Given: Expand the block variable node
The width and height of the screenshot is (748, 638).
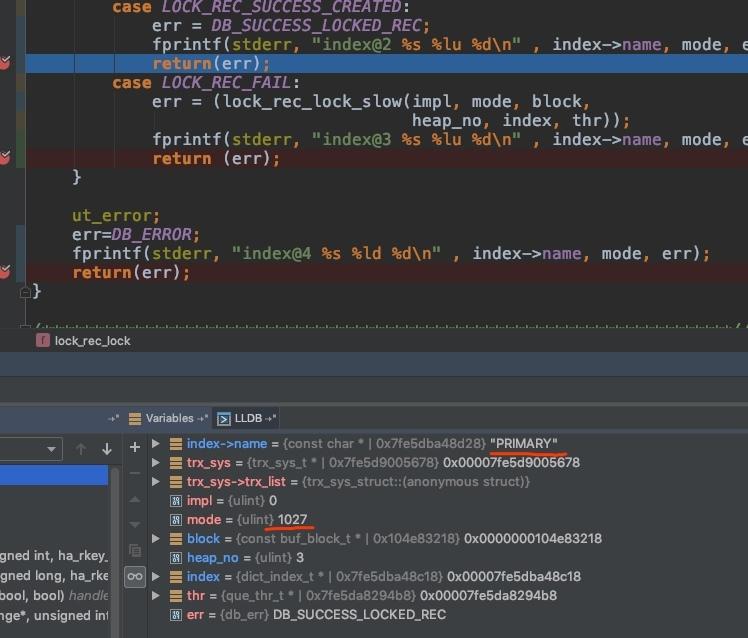Looking at the screenshot, I should coord(156,539).
